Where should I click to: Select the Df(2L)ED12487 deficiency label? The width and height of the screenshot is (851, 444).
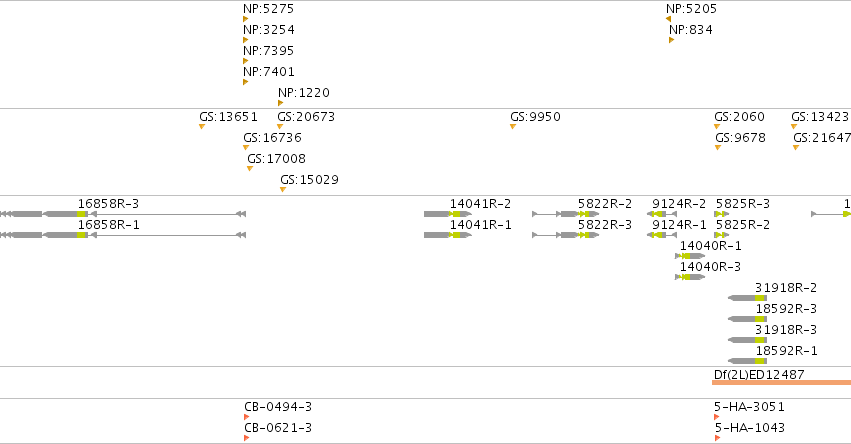(x=759, y=375)
